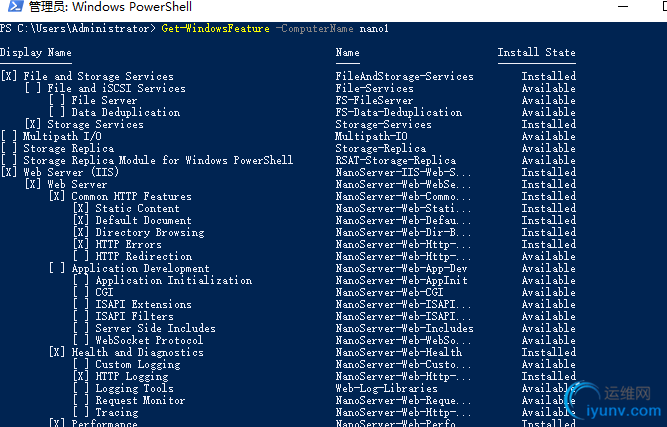Click the 'Storage Replica' display name
The image size is (667, 427).
(68, 148)
